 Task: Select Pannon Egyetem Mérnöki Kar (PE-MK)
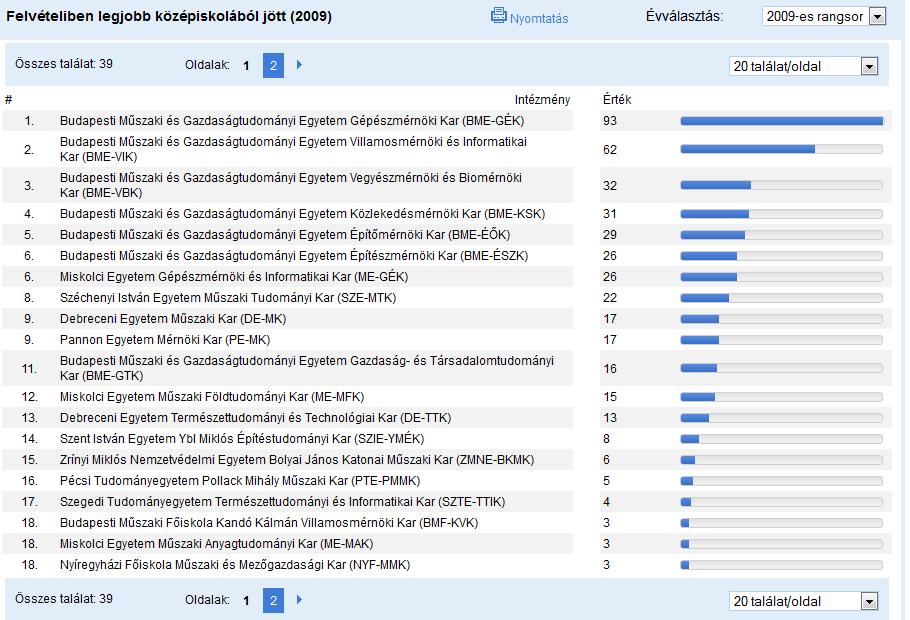[x=165, y=340]
